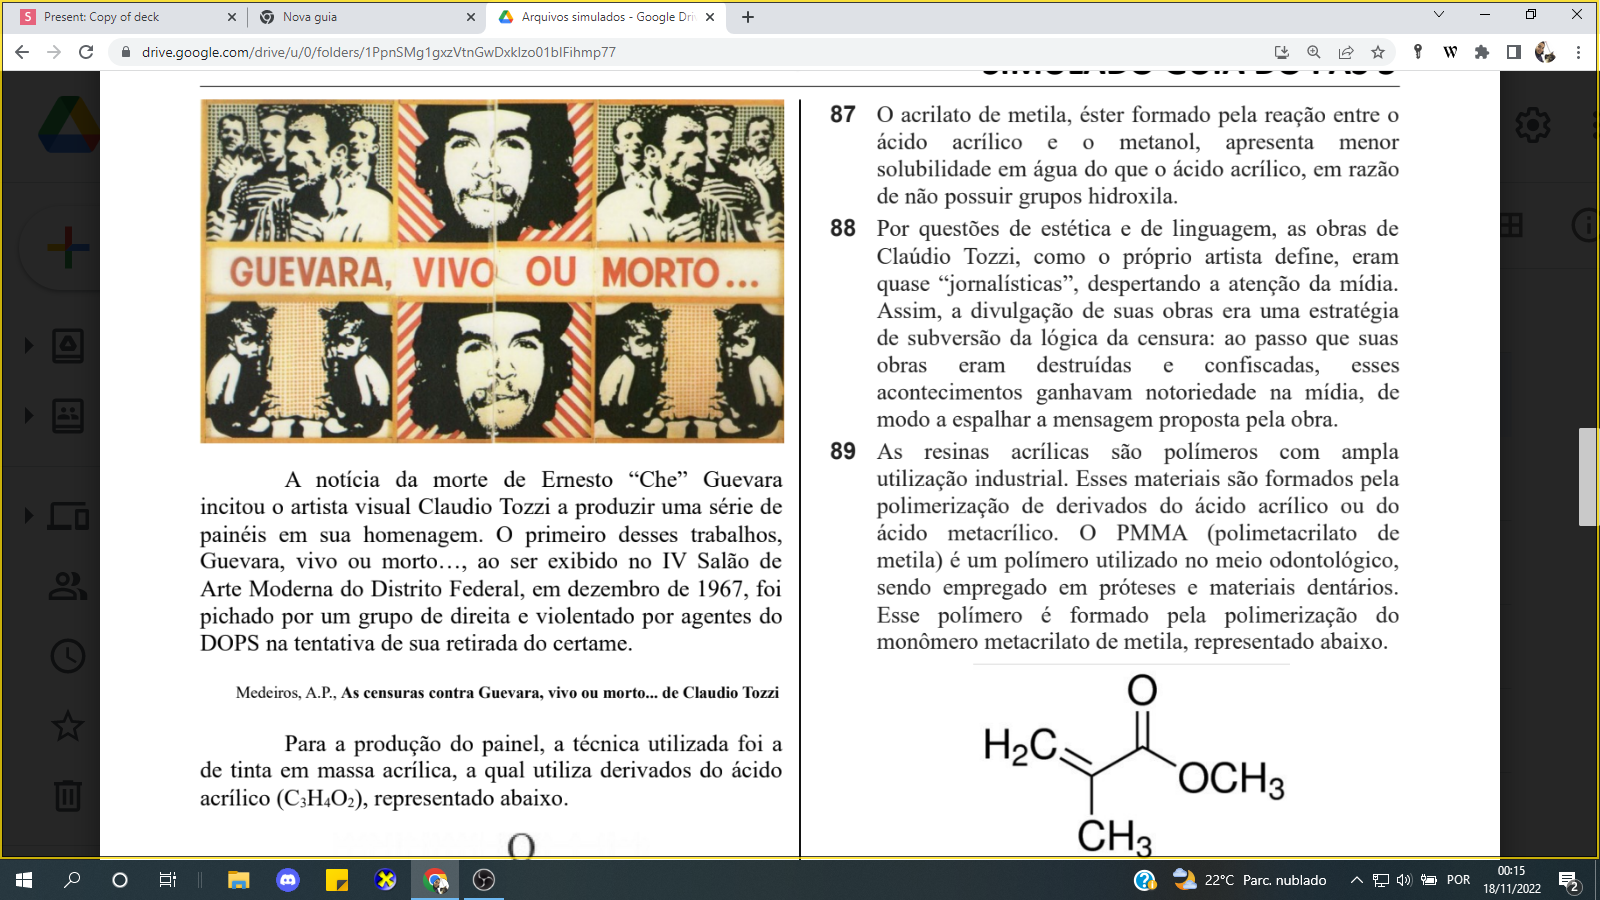Change POR input language

coord(1459,880)
